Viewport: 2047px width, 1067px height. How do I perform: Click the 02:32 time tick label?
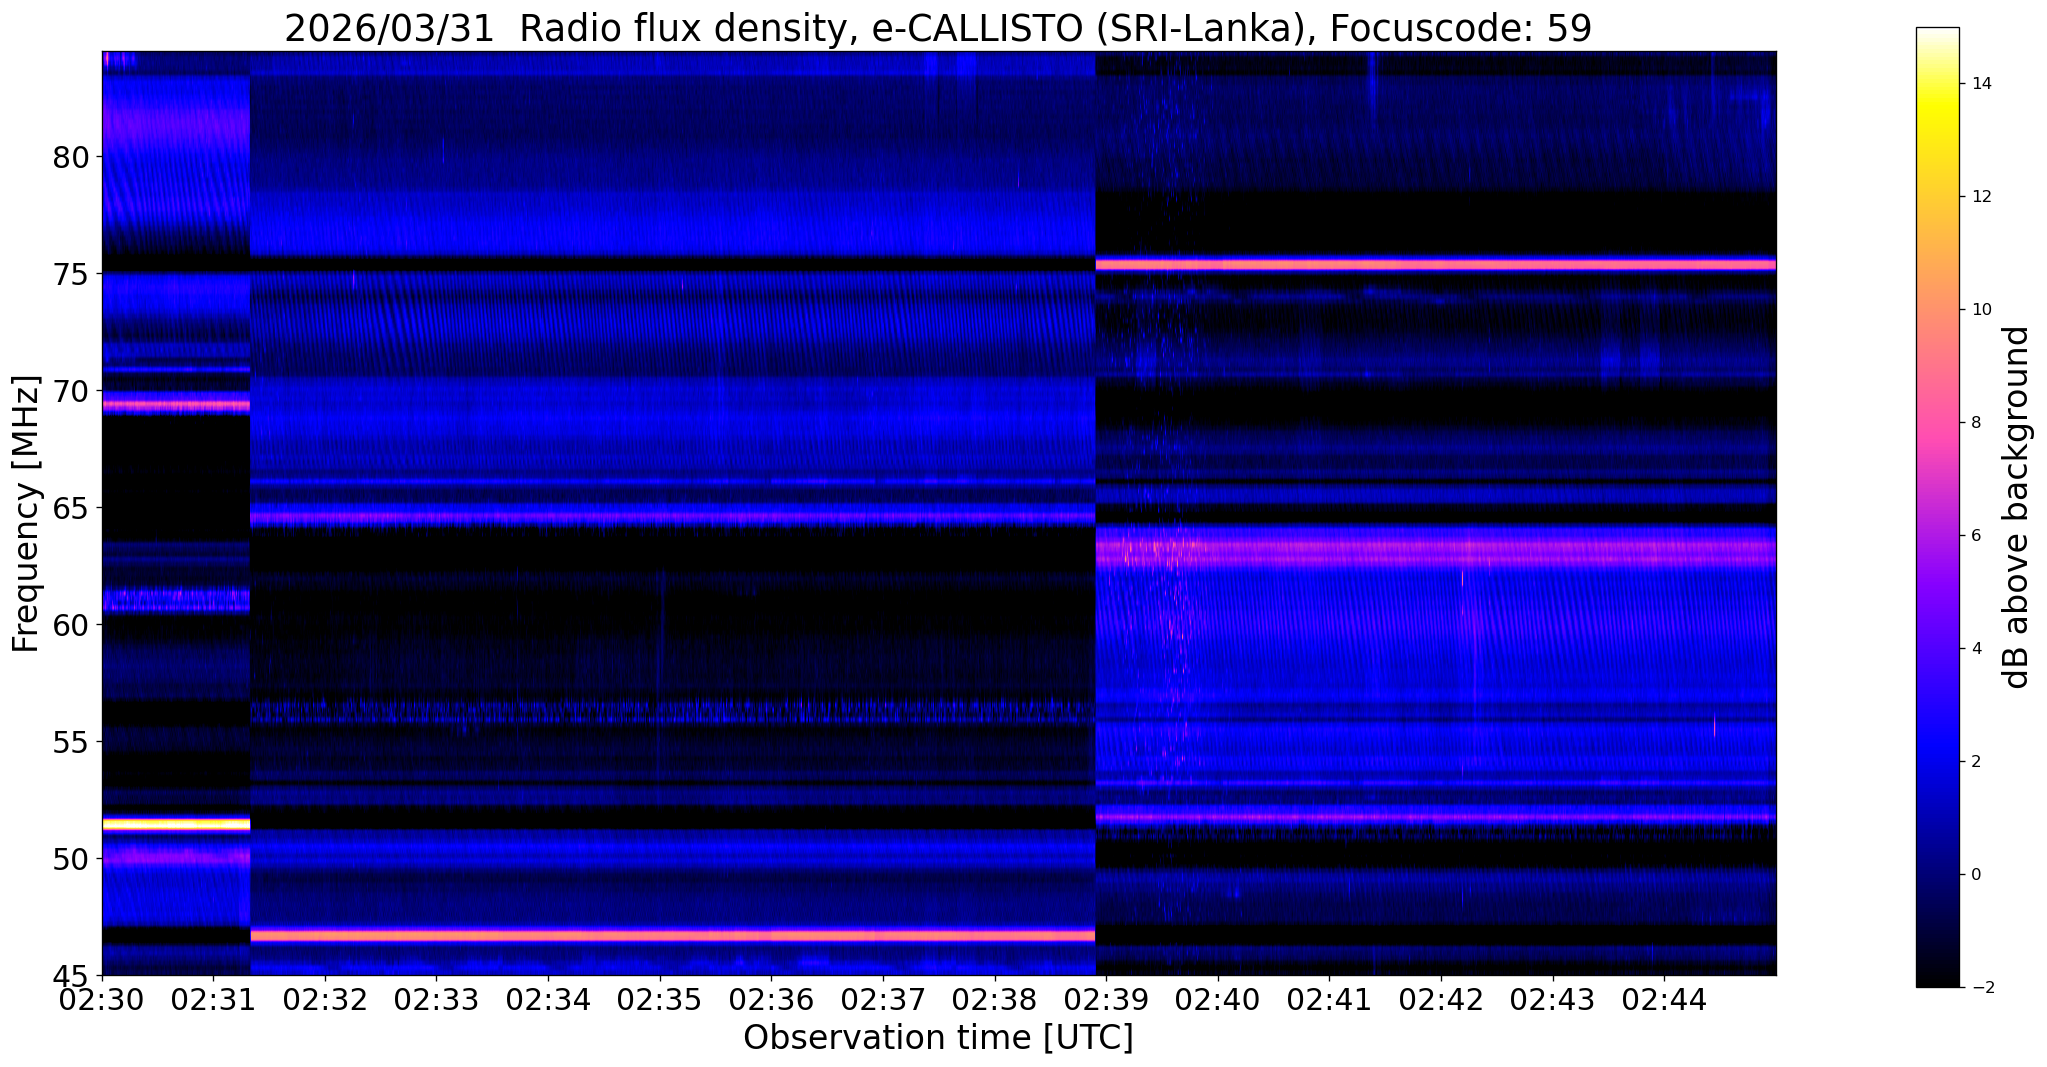[324, 999]
